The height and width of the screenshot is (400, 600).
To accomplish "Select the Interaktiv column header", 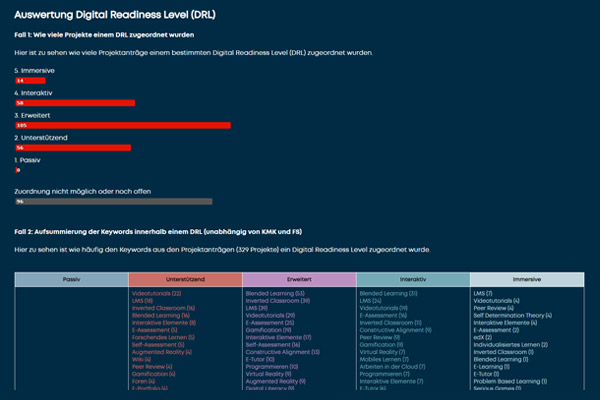I will 412,279.
